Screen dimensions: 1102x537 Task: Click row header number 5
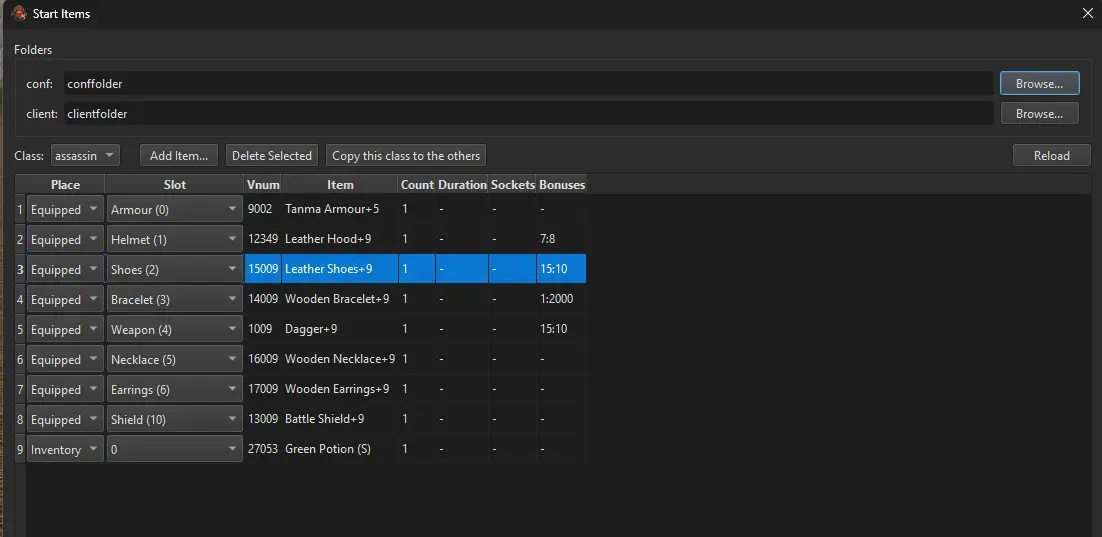[20, 330]
